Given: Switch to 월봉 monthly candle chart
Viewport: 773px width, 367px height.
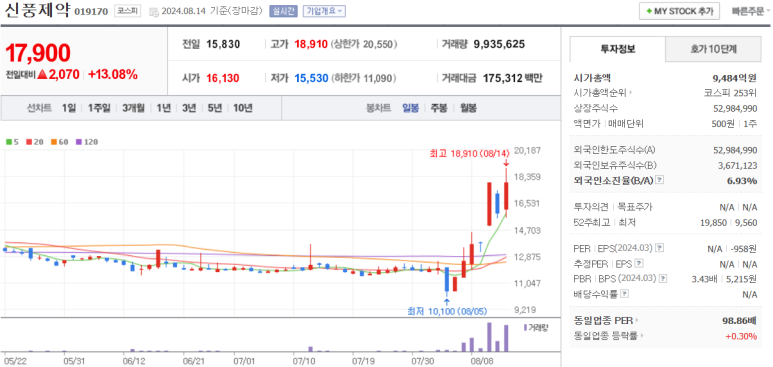Looking at the screenshot, I should click(x=468, y=108).
